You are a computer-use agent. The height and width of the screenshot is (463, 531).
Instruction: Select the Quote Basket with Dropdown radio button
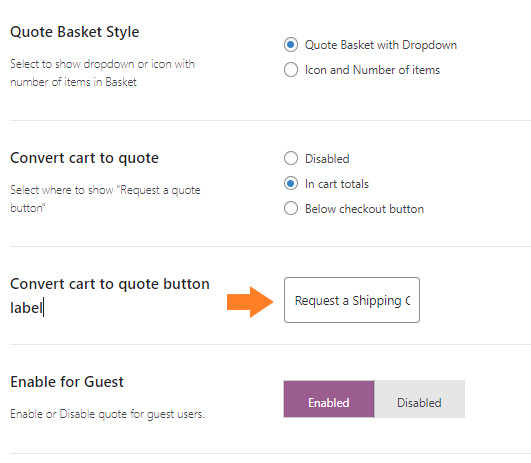pos(291,45)
